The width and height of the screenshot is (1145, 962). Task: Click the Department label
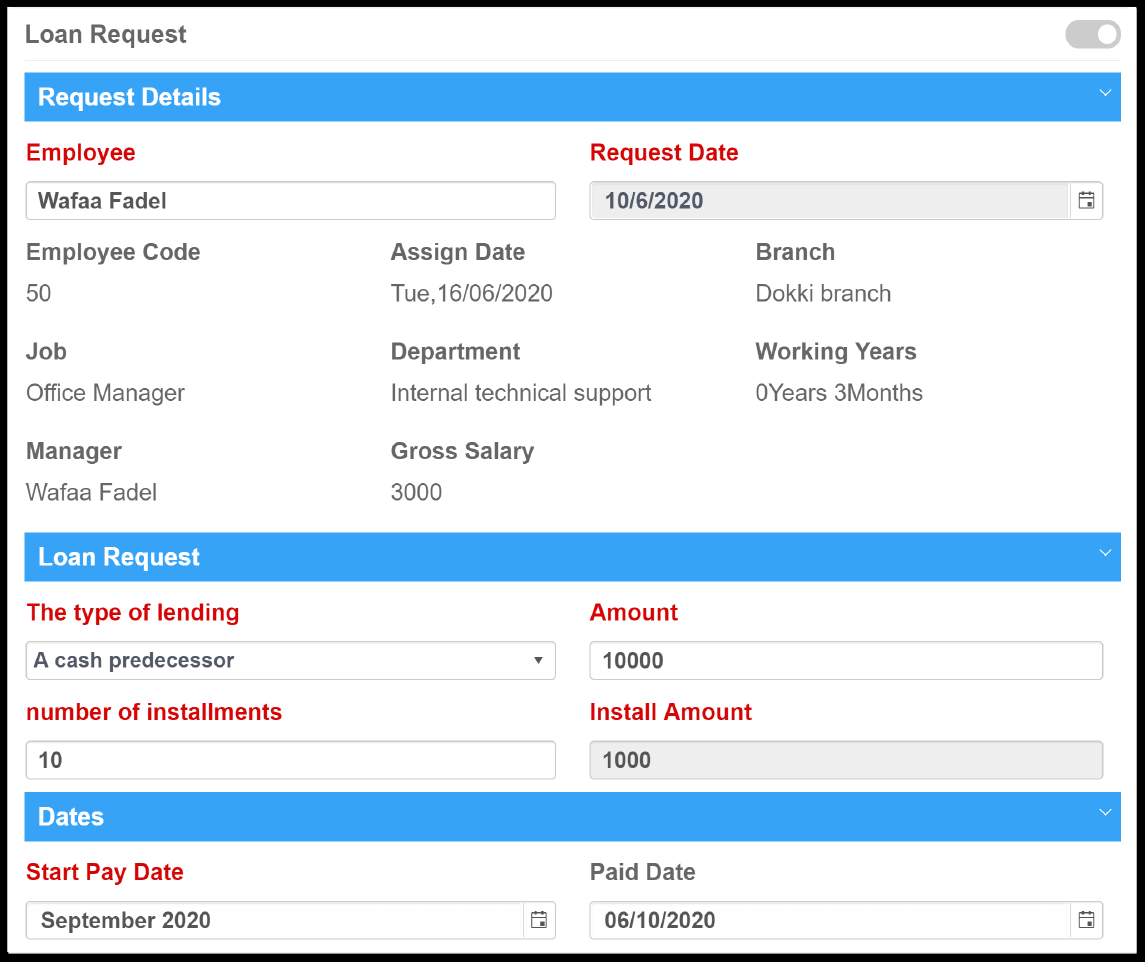(x=455, y=351)
